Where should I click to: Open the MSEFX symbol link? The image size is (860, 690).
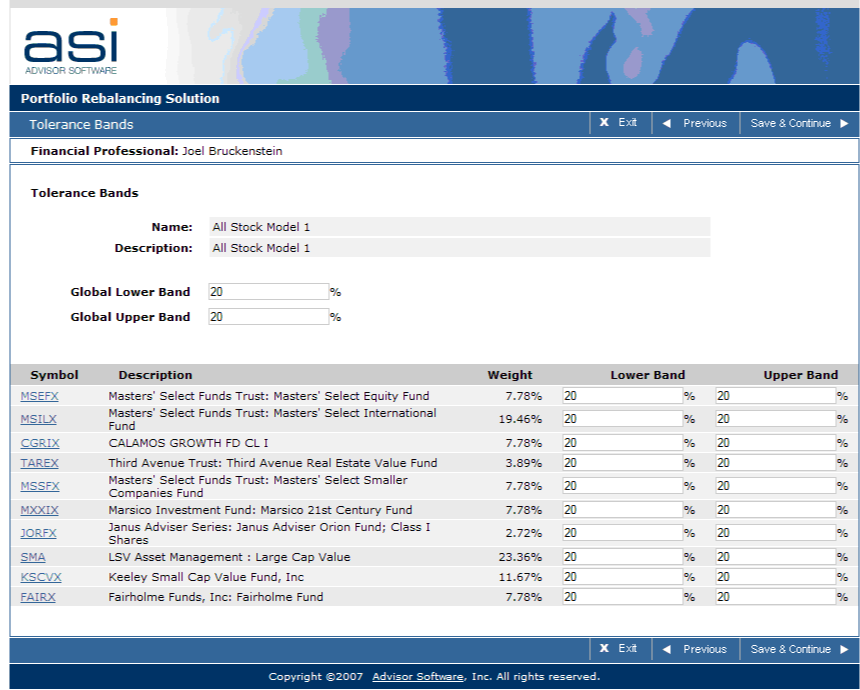[x=39, y=396]
